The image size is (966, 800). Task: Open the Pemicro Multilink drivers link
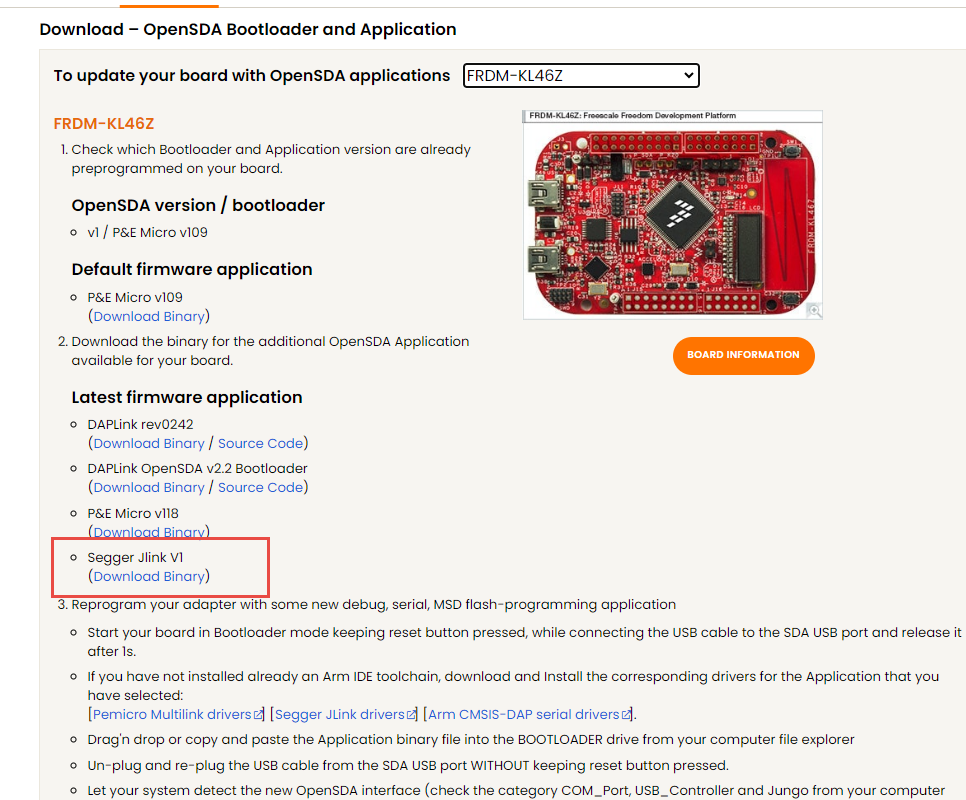[172, 714]
